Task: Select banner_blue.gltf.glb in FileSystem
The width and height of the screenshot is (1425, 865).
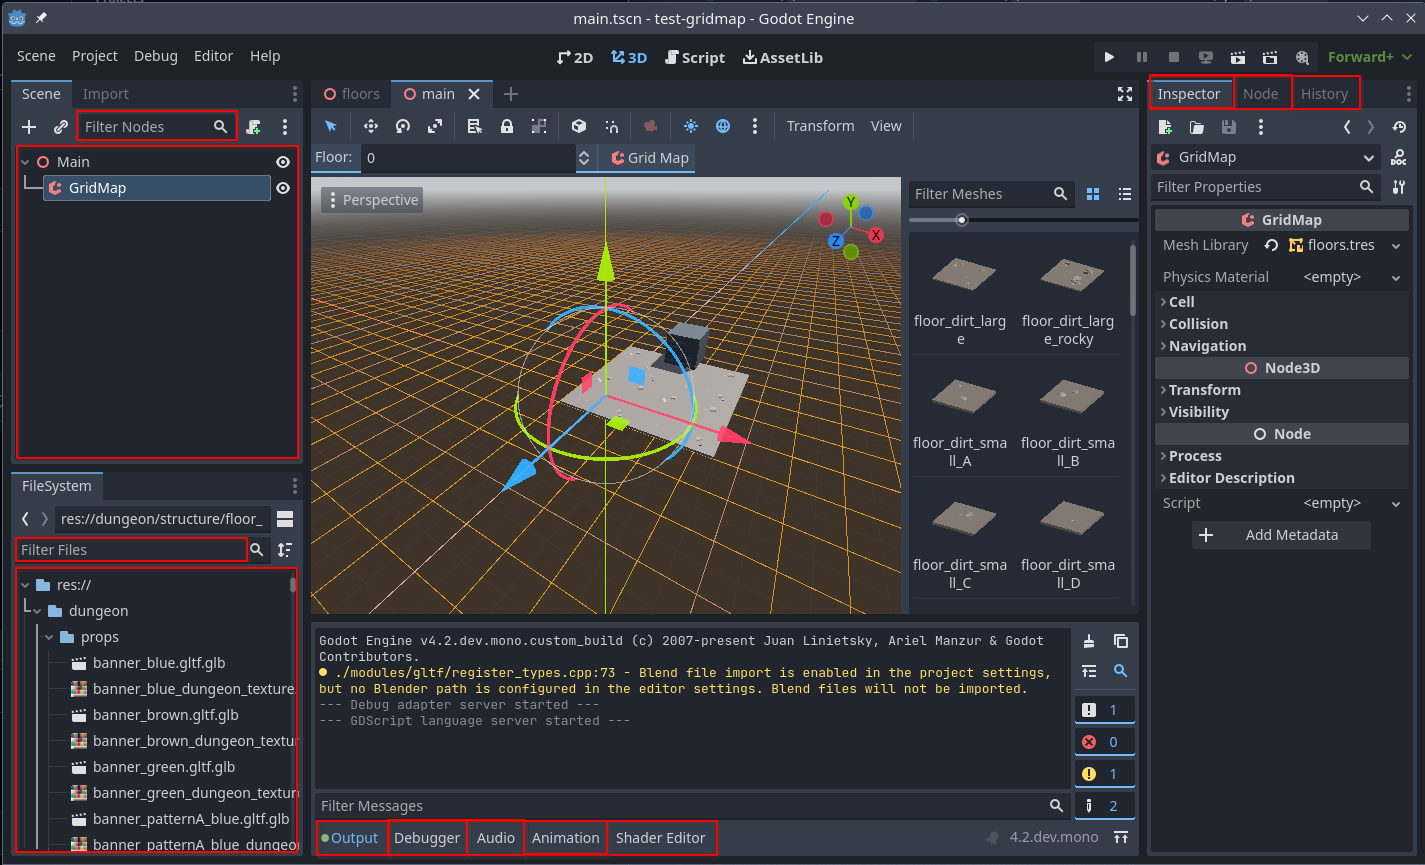Action: [159, 663]
